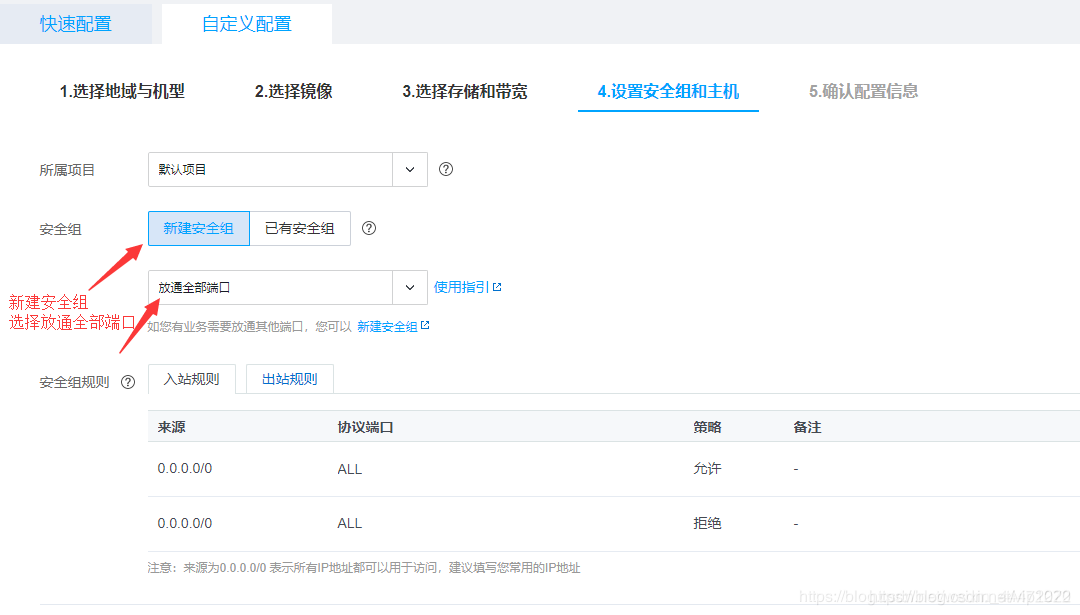Select the 新建安全组 option
The width and height of the screenshot is (1080, 615).
pyautogui.click(x=198, y=228)
